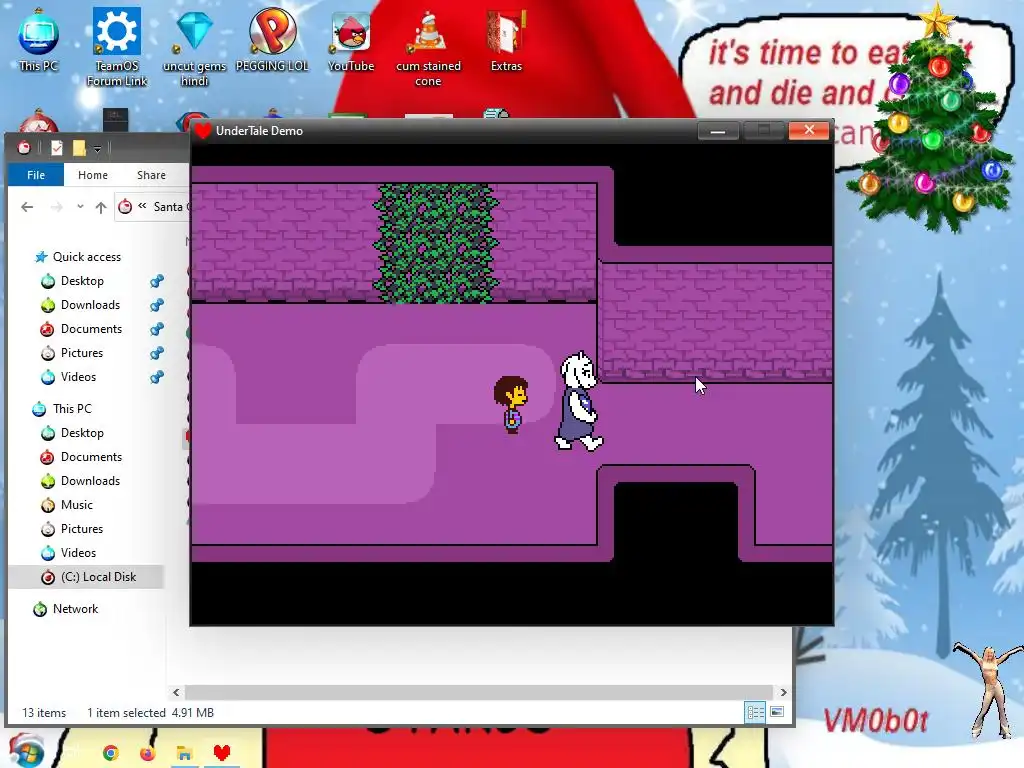Go forward in Explorer navigation
This screenshot has height=768, width=1024.
[x=57, y=207]
